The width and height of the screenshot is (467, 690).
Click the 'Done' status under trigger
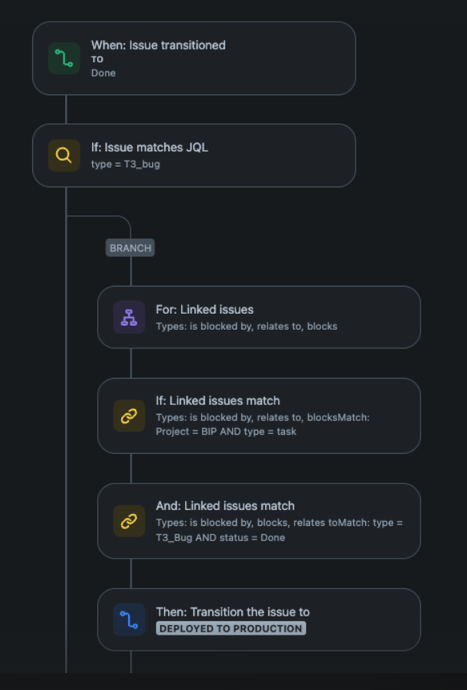pyautogui.click(x=103, y=73)
